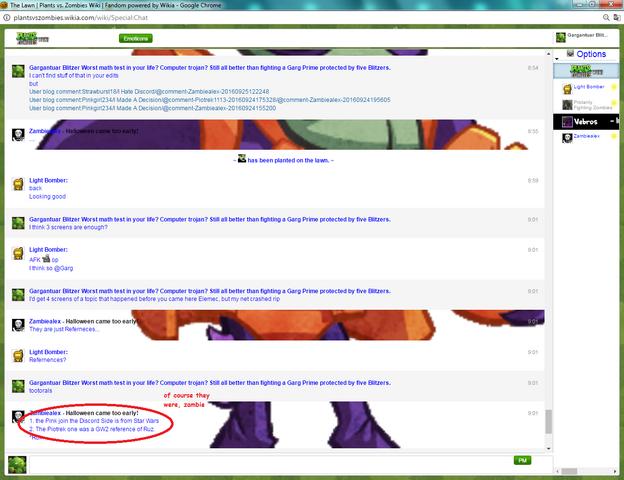Click Zambiealex's avatar on the 8:55 message

[18, 135]
